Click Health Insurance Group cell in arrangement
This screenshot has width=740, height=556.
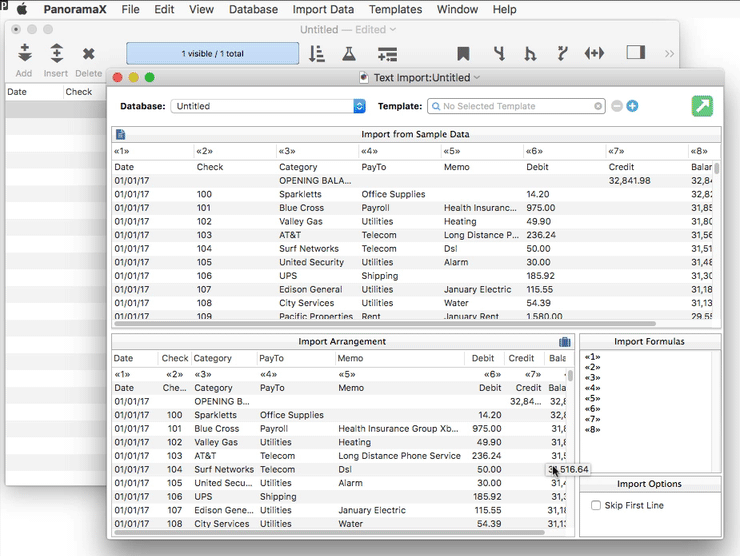[398, 429]
